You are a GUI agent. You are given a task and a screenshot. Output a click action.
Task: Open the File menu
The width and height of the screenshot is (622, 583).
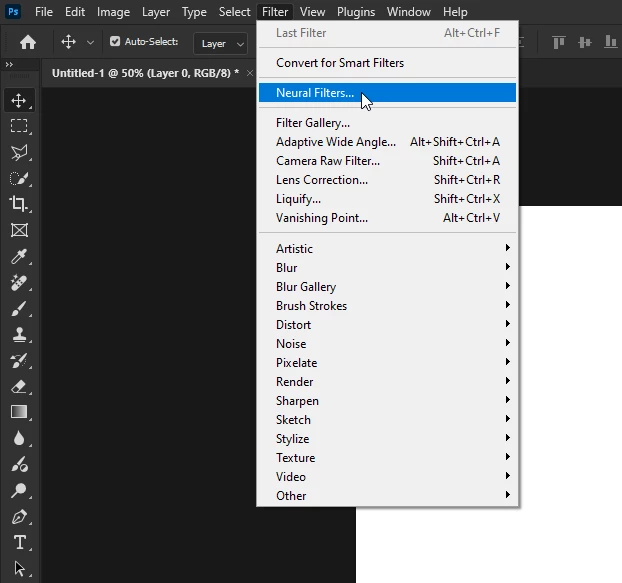(44, 12)
